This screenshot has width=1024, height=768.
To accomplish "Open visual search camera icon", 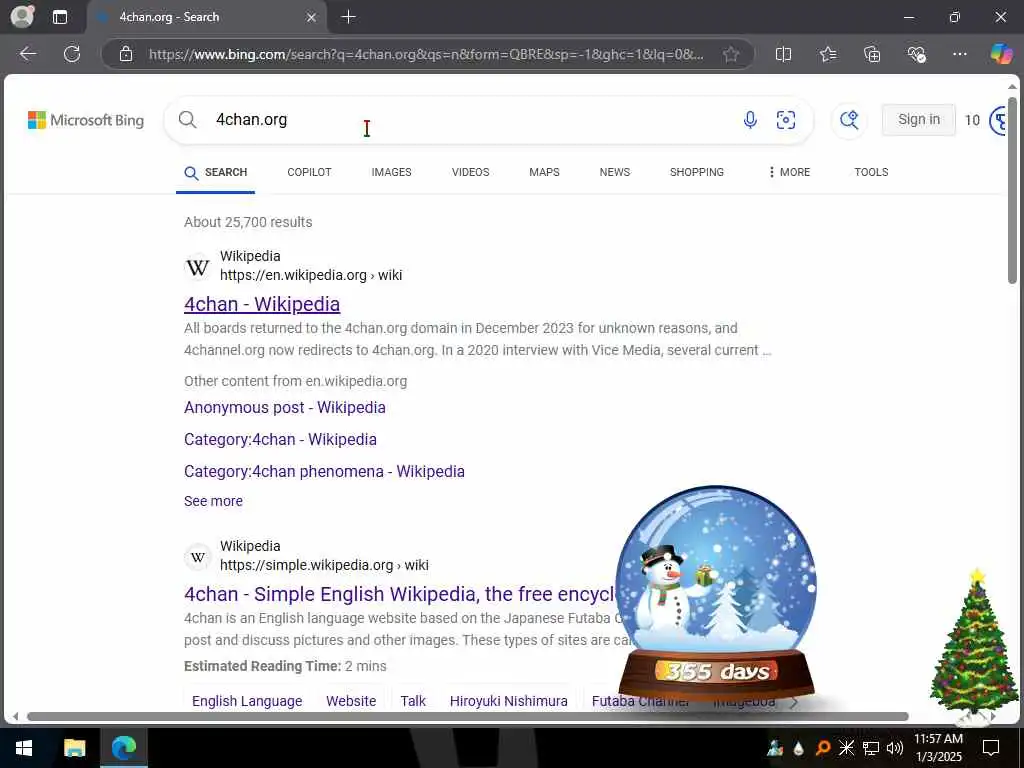I will coord(786,120).
